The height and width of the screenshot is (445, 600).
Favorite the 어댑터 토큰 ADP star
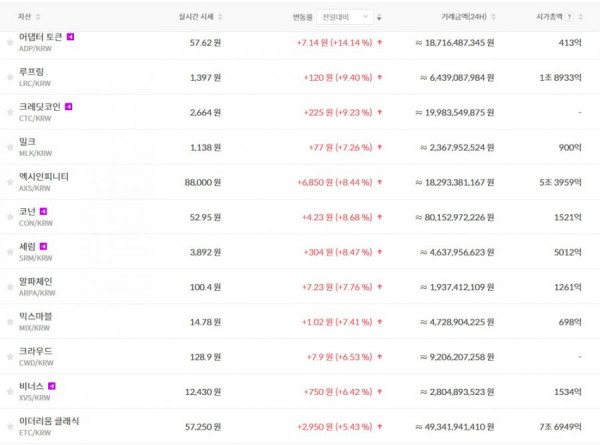pyautogui.click(x=10, y=42)
